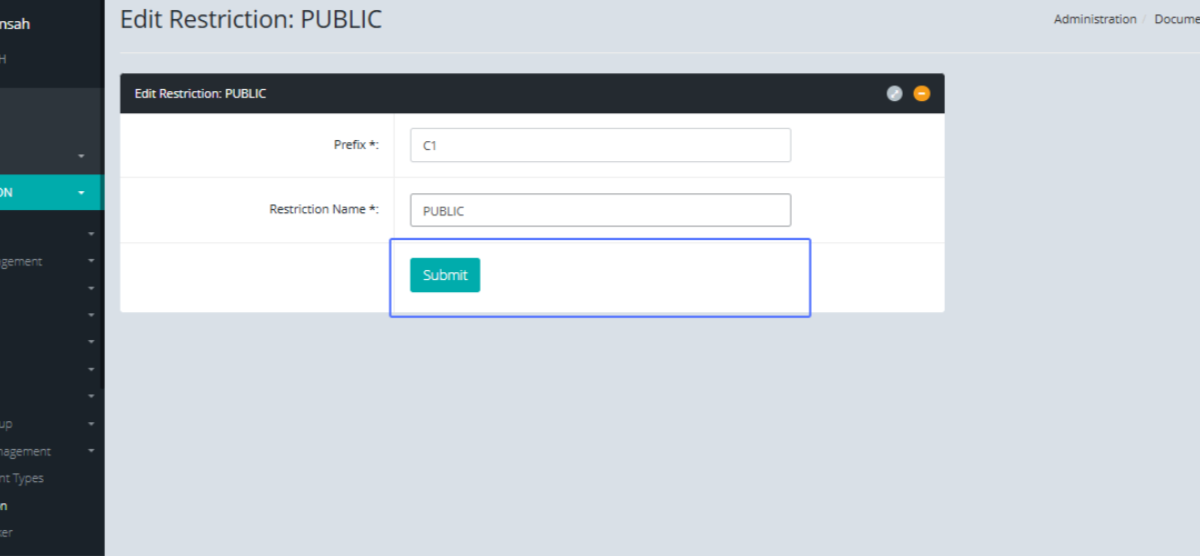Click the "Prefix *" field label
This screenshot has width=1200, height=556.
tap(356, 145)
